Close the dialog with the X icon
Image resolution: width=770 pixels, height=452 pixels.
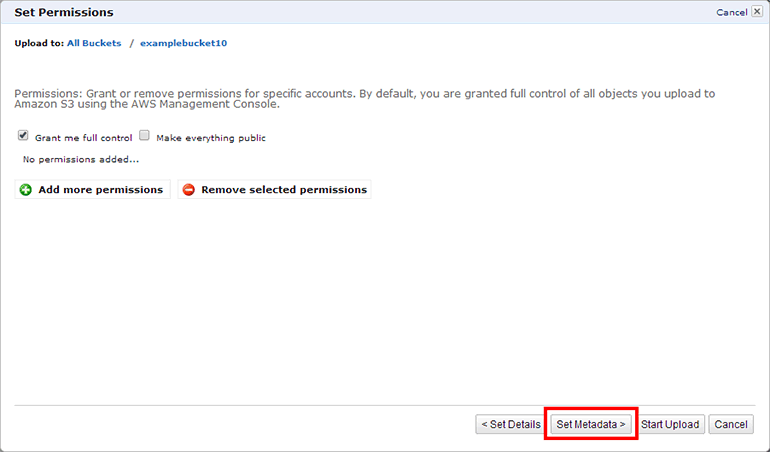click(757, 12)
